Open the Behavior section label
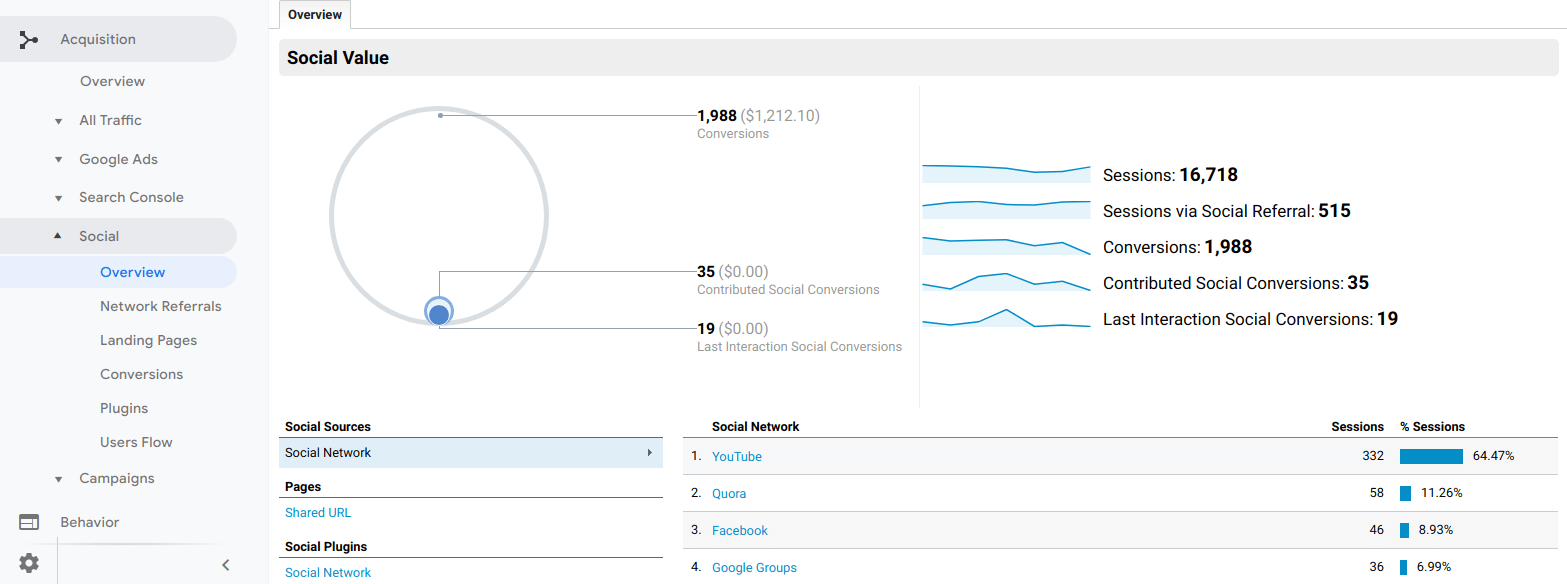Screen dimensions: 1567x584 (x=89, y=522)
